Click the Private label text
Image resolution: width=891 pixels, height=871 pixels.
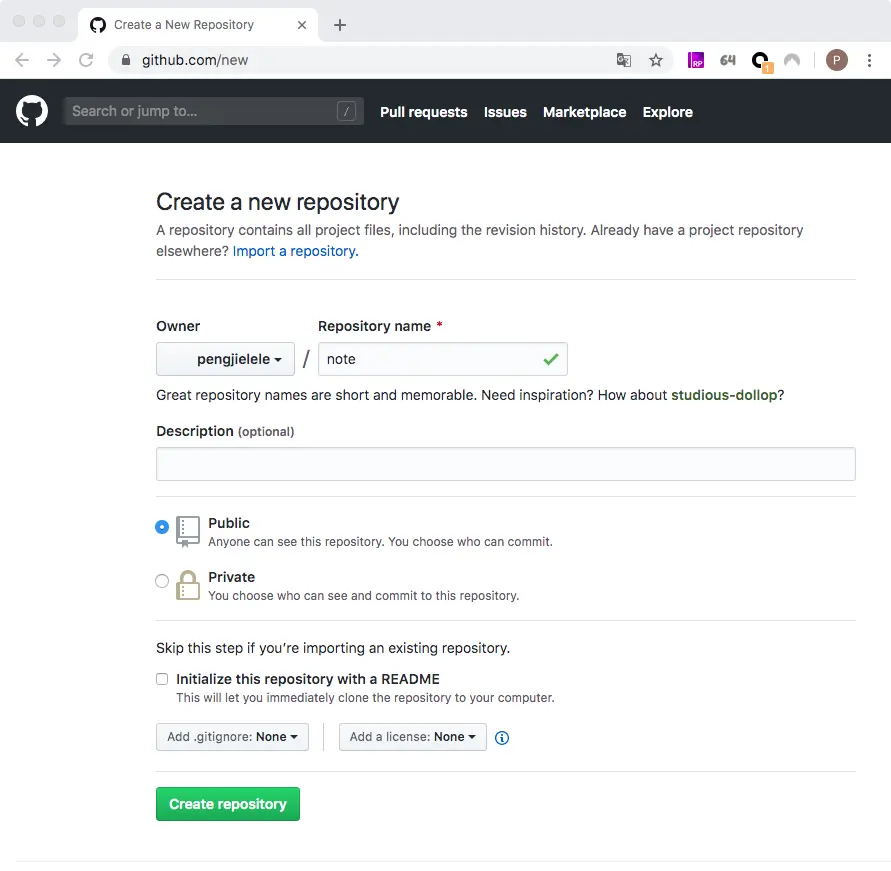pyautogui.click(x=231, y=577)
